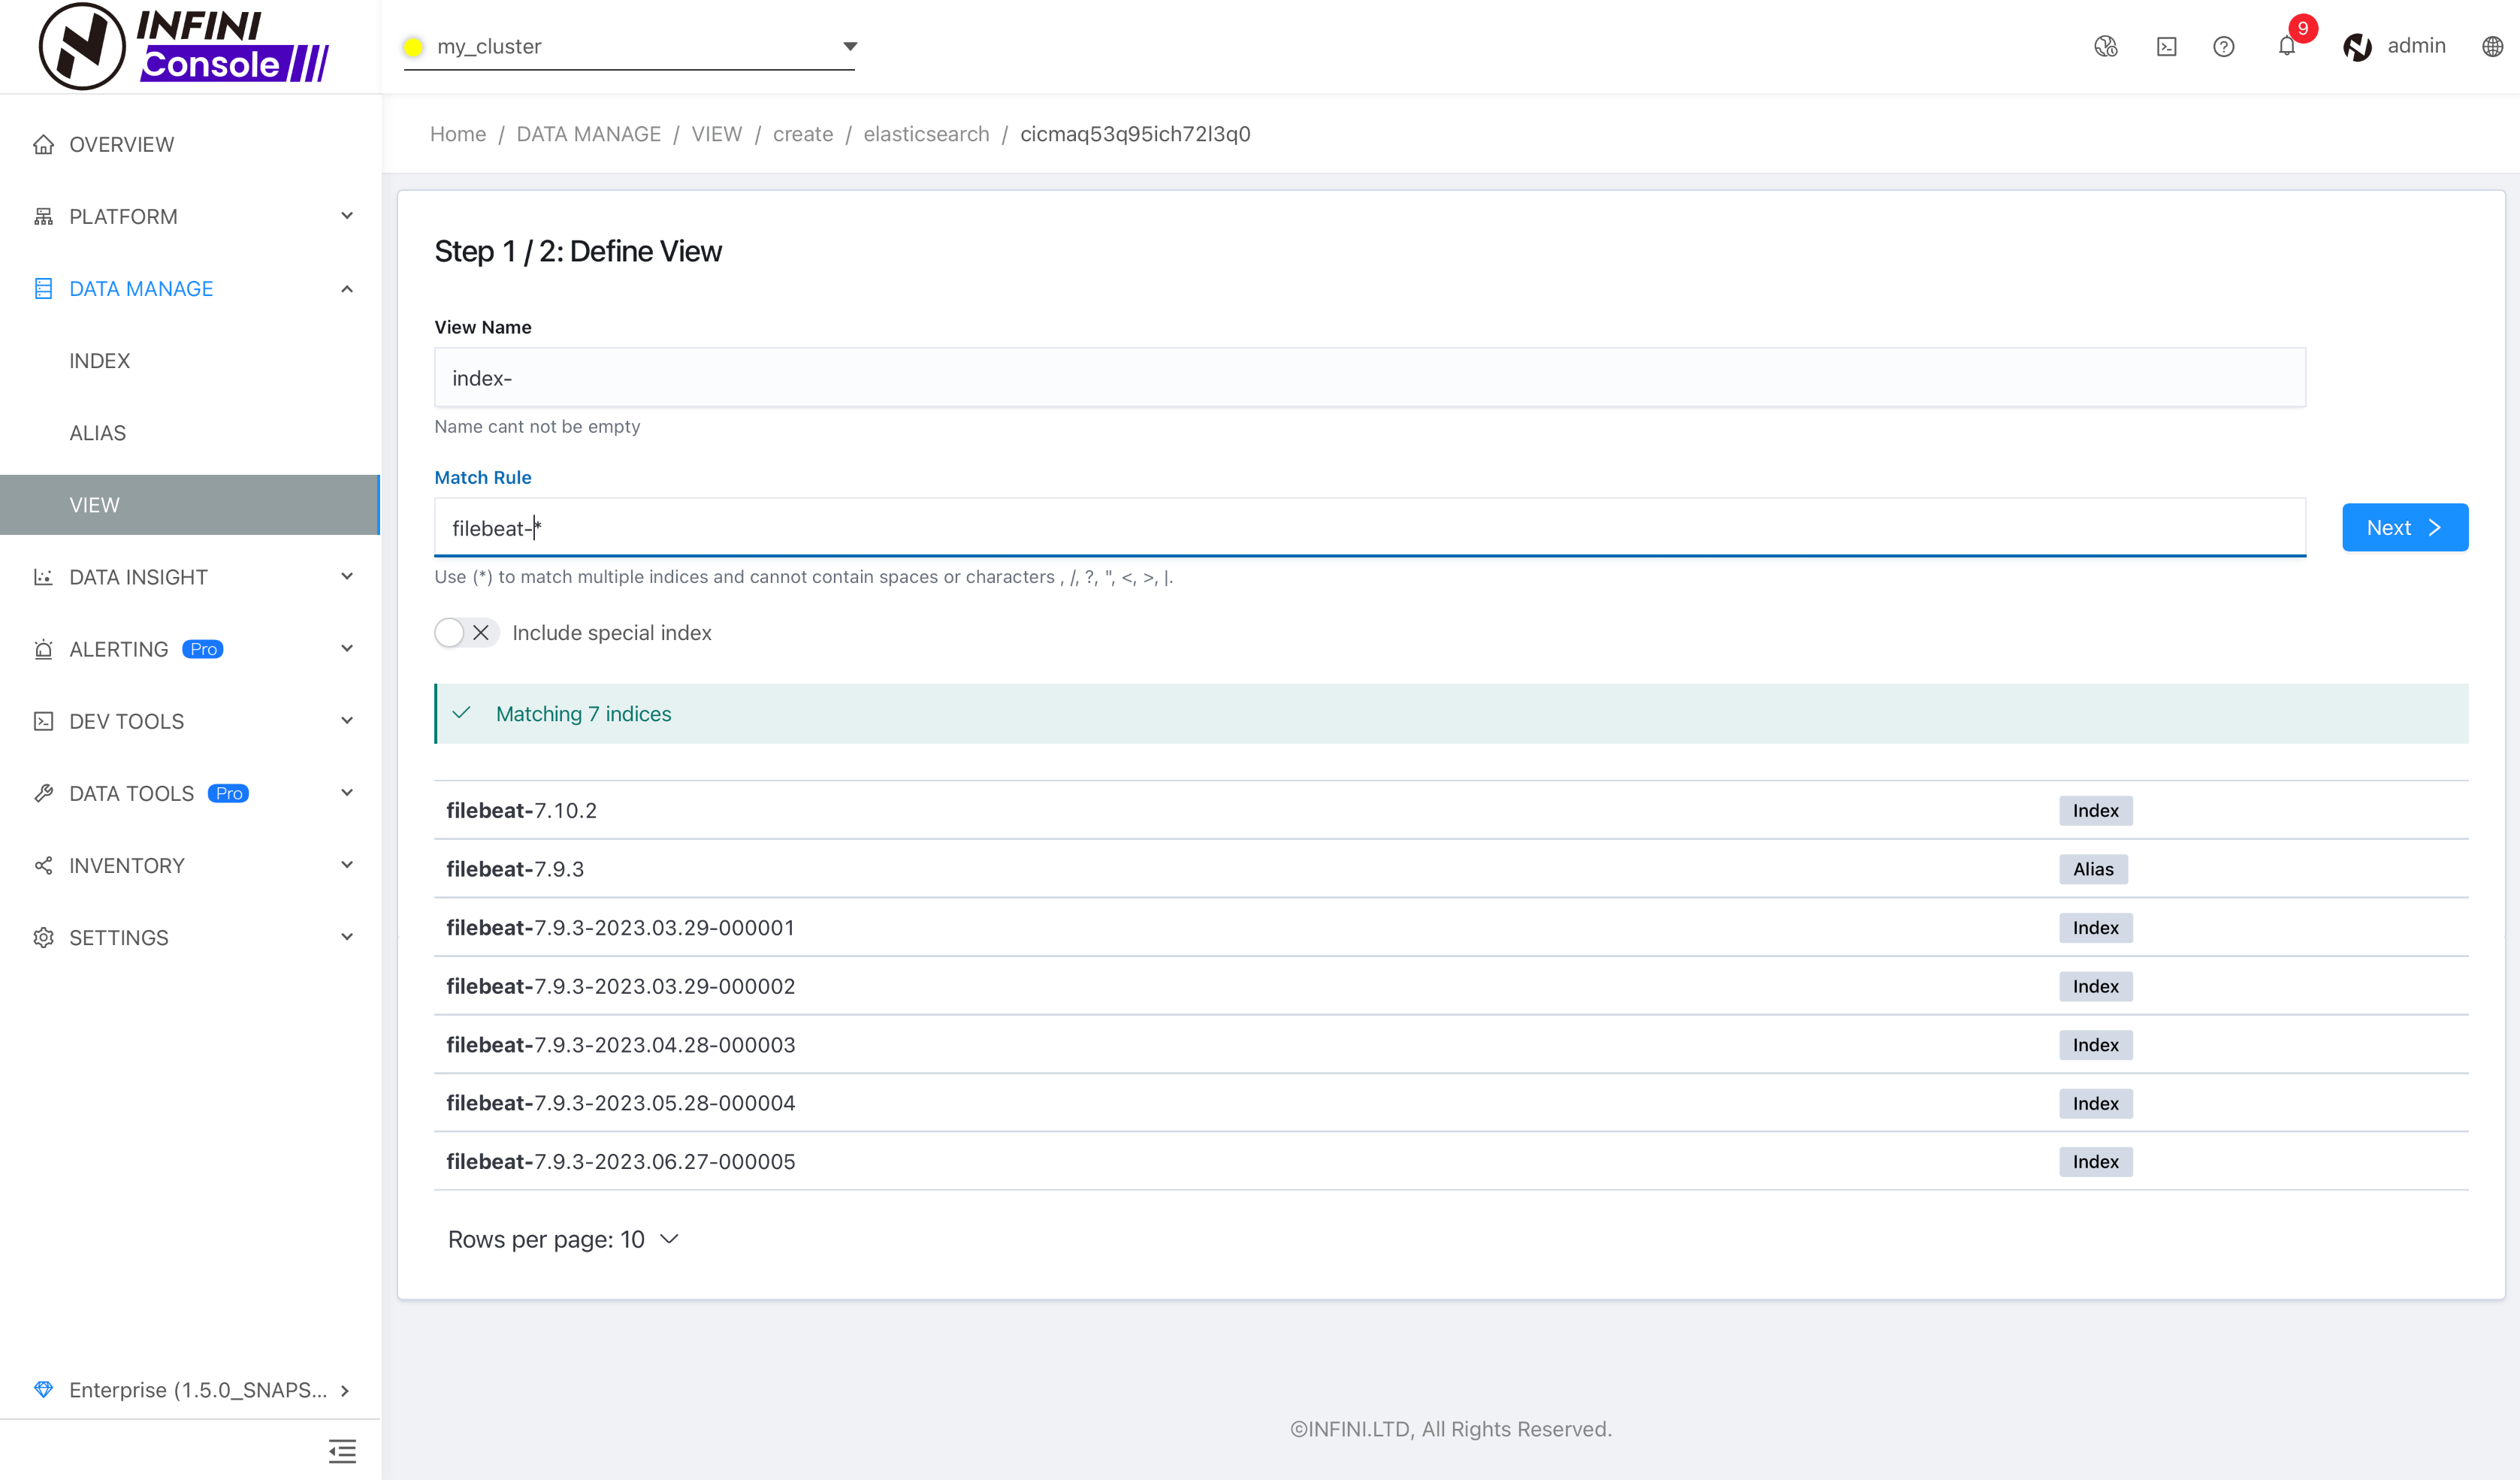Screen dimensions: 2520x1480
Task: Expand the Rows per page 10 dropdown
Action: 669,1239
